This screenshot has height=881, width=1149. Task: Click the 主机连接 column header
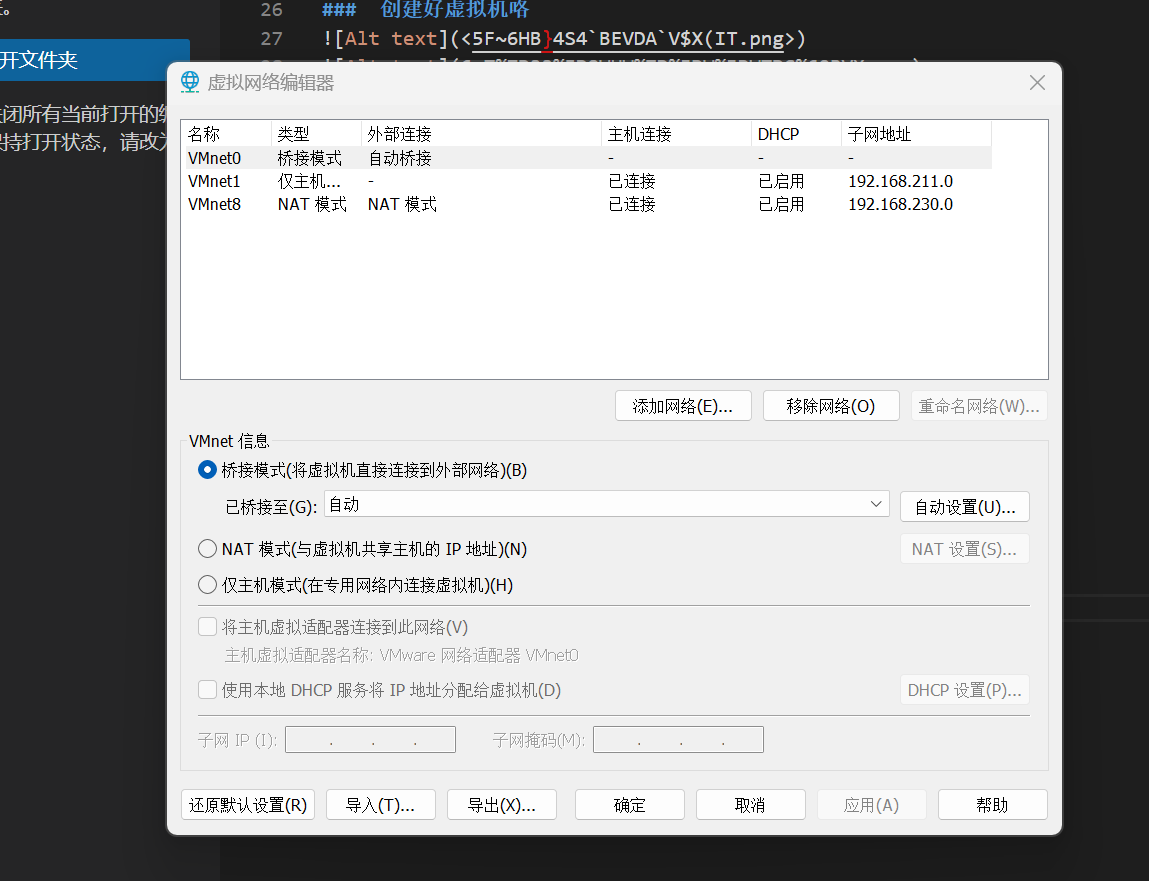click(x=676, y=134)
